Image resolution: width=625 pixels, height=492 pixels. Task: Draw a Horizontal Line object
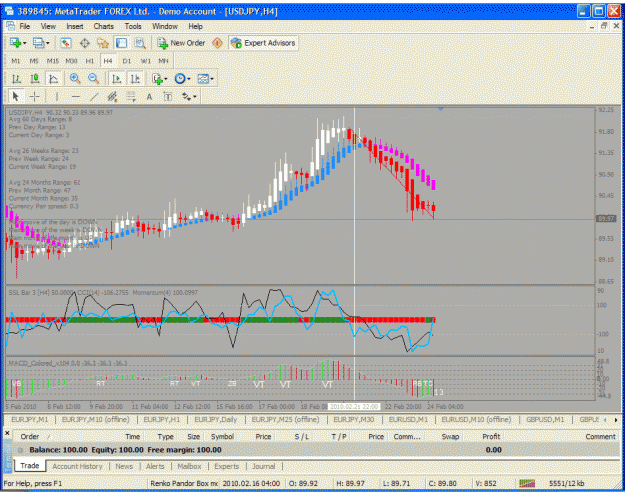(x=76, y=96)
